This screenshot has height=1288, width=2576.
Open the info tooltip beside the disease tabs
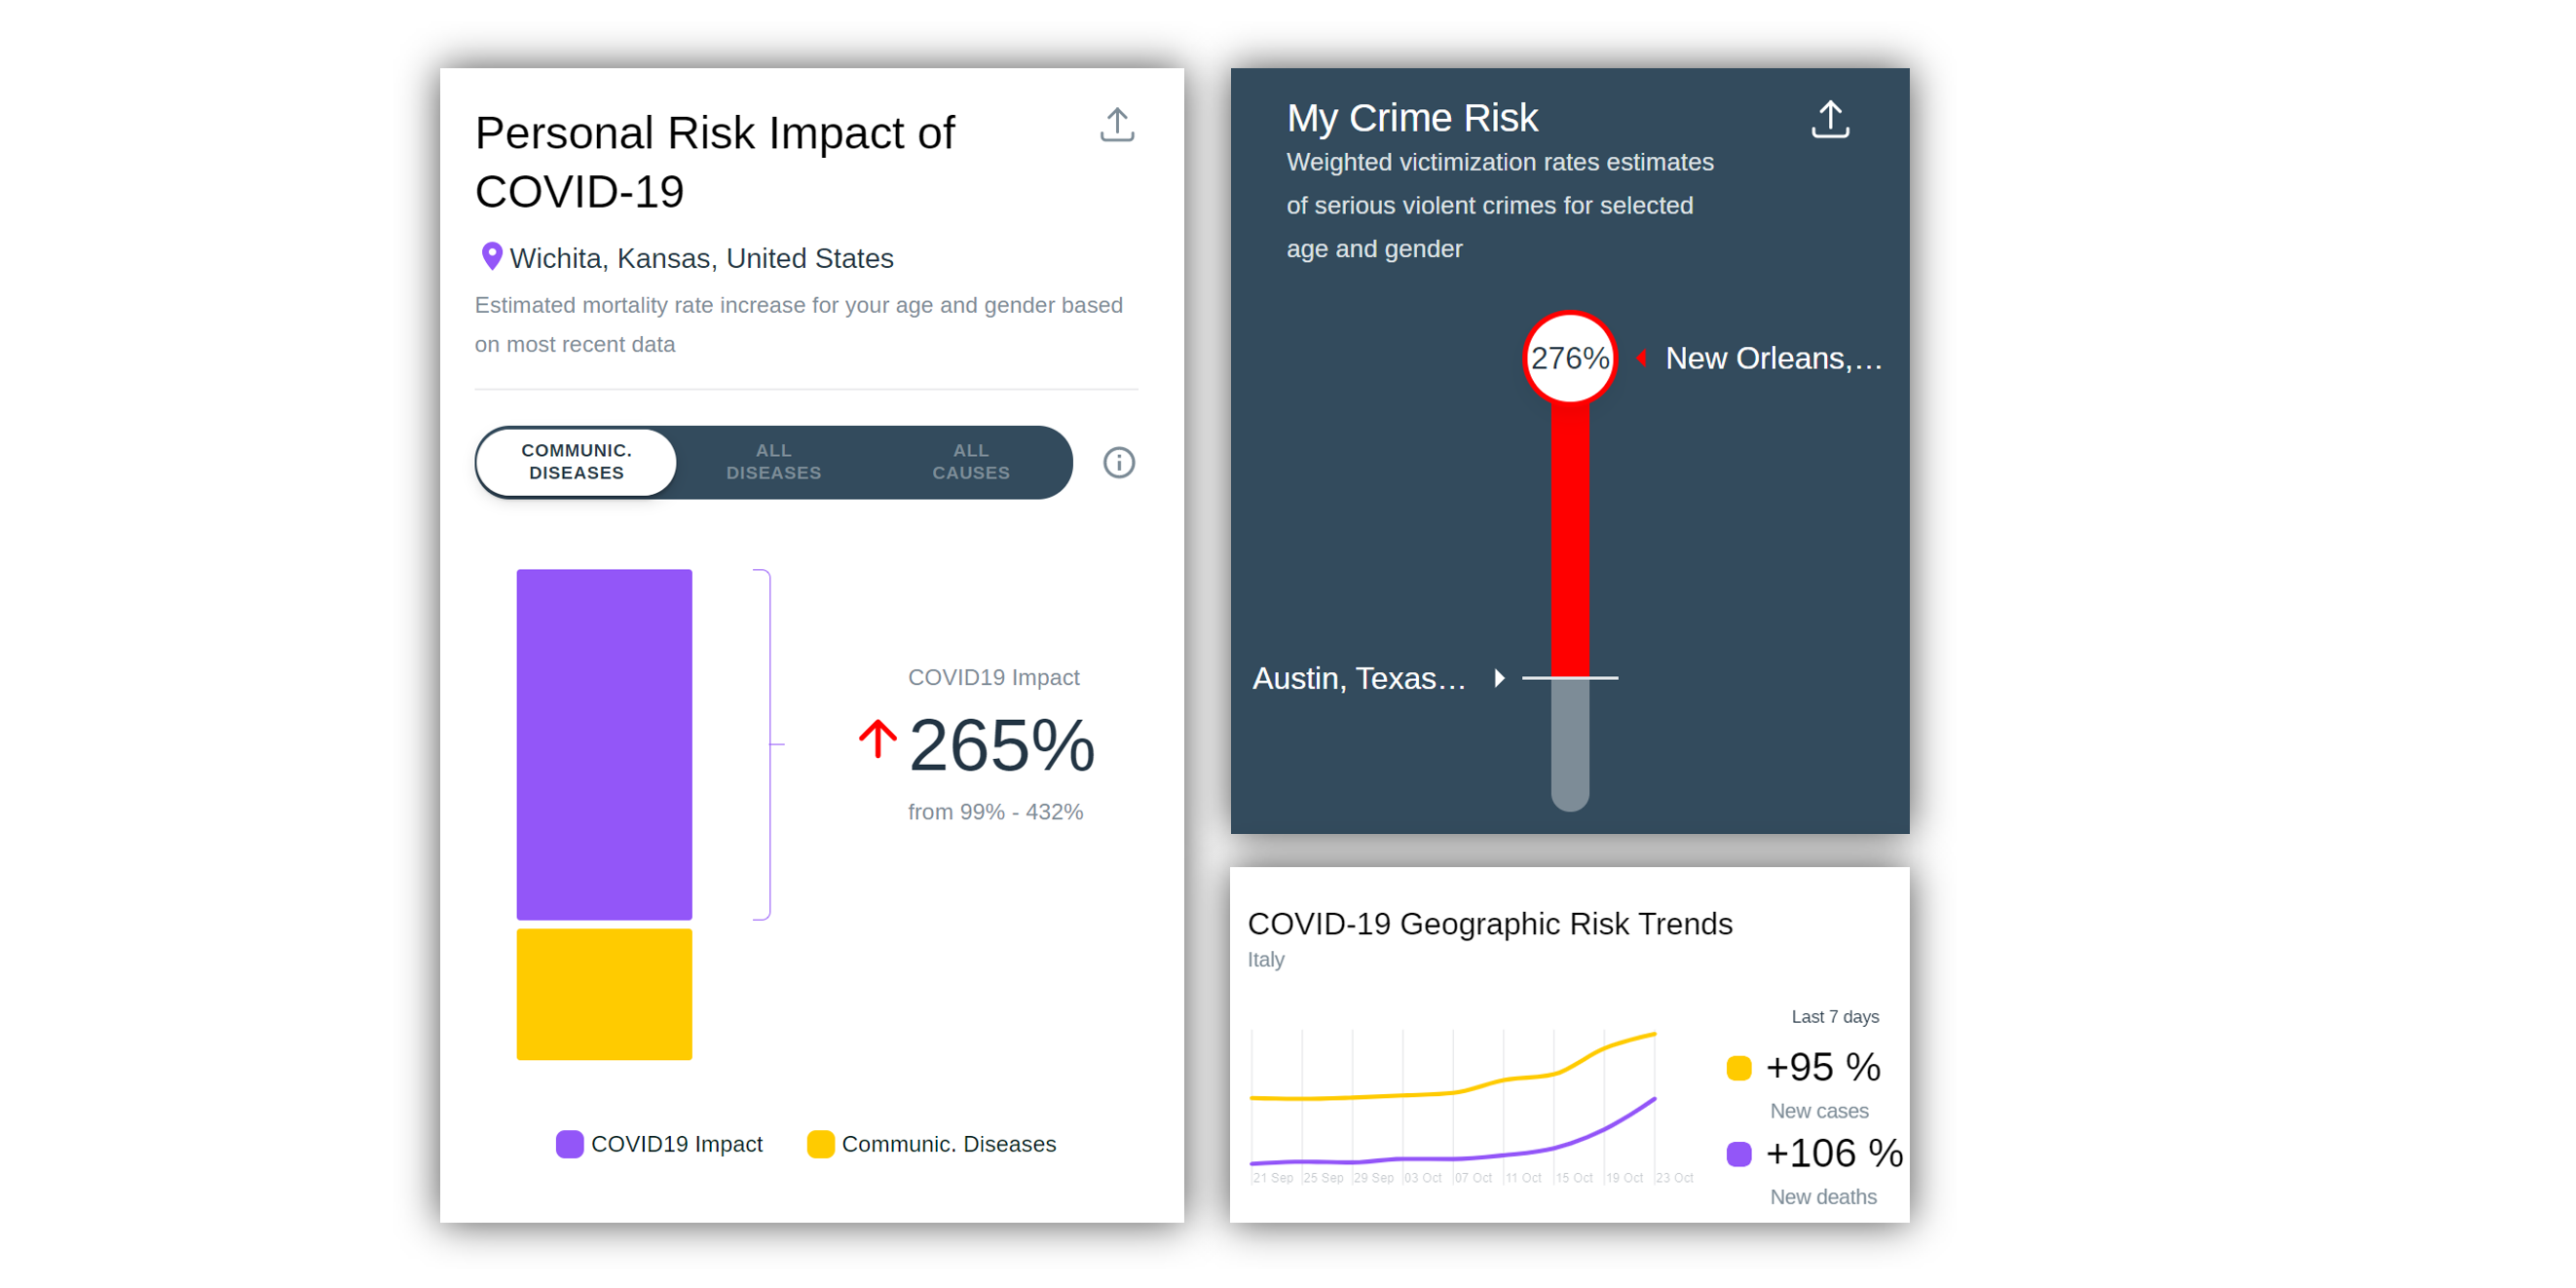click(1119, 462)
